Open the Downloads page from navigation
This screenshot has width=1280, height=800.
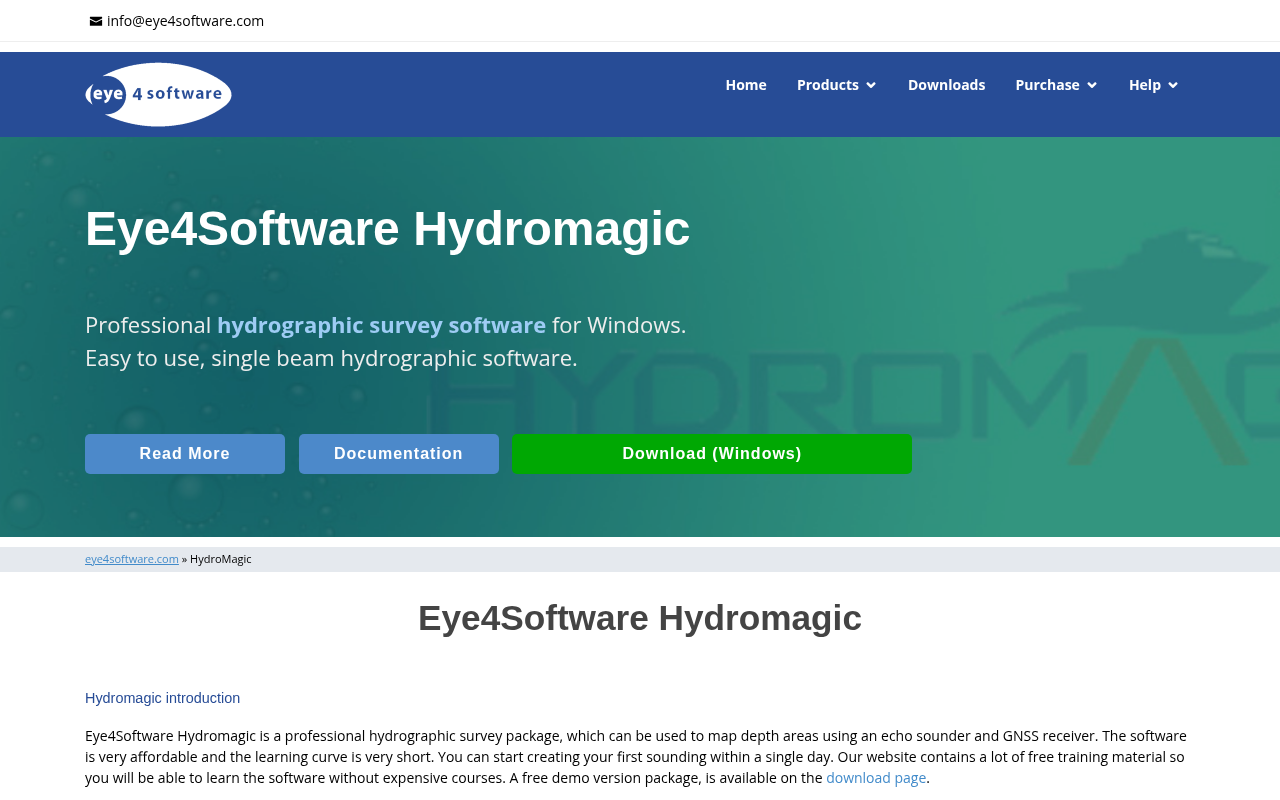pyautogui.click(x=946, y=85)
